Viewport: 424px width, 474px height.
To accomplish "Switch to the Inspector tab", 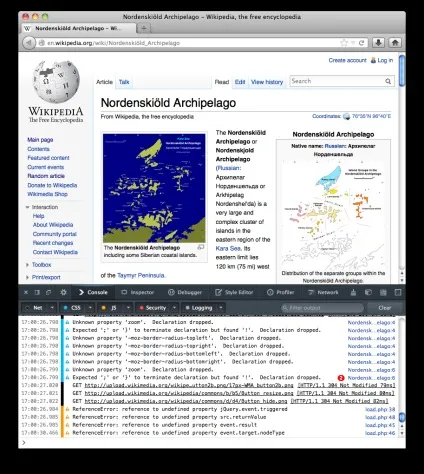I will pyautogui.click(x=138, y=292).
